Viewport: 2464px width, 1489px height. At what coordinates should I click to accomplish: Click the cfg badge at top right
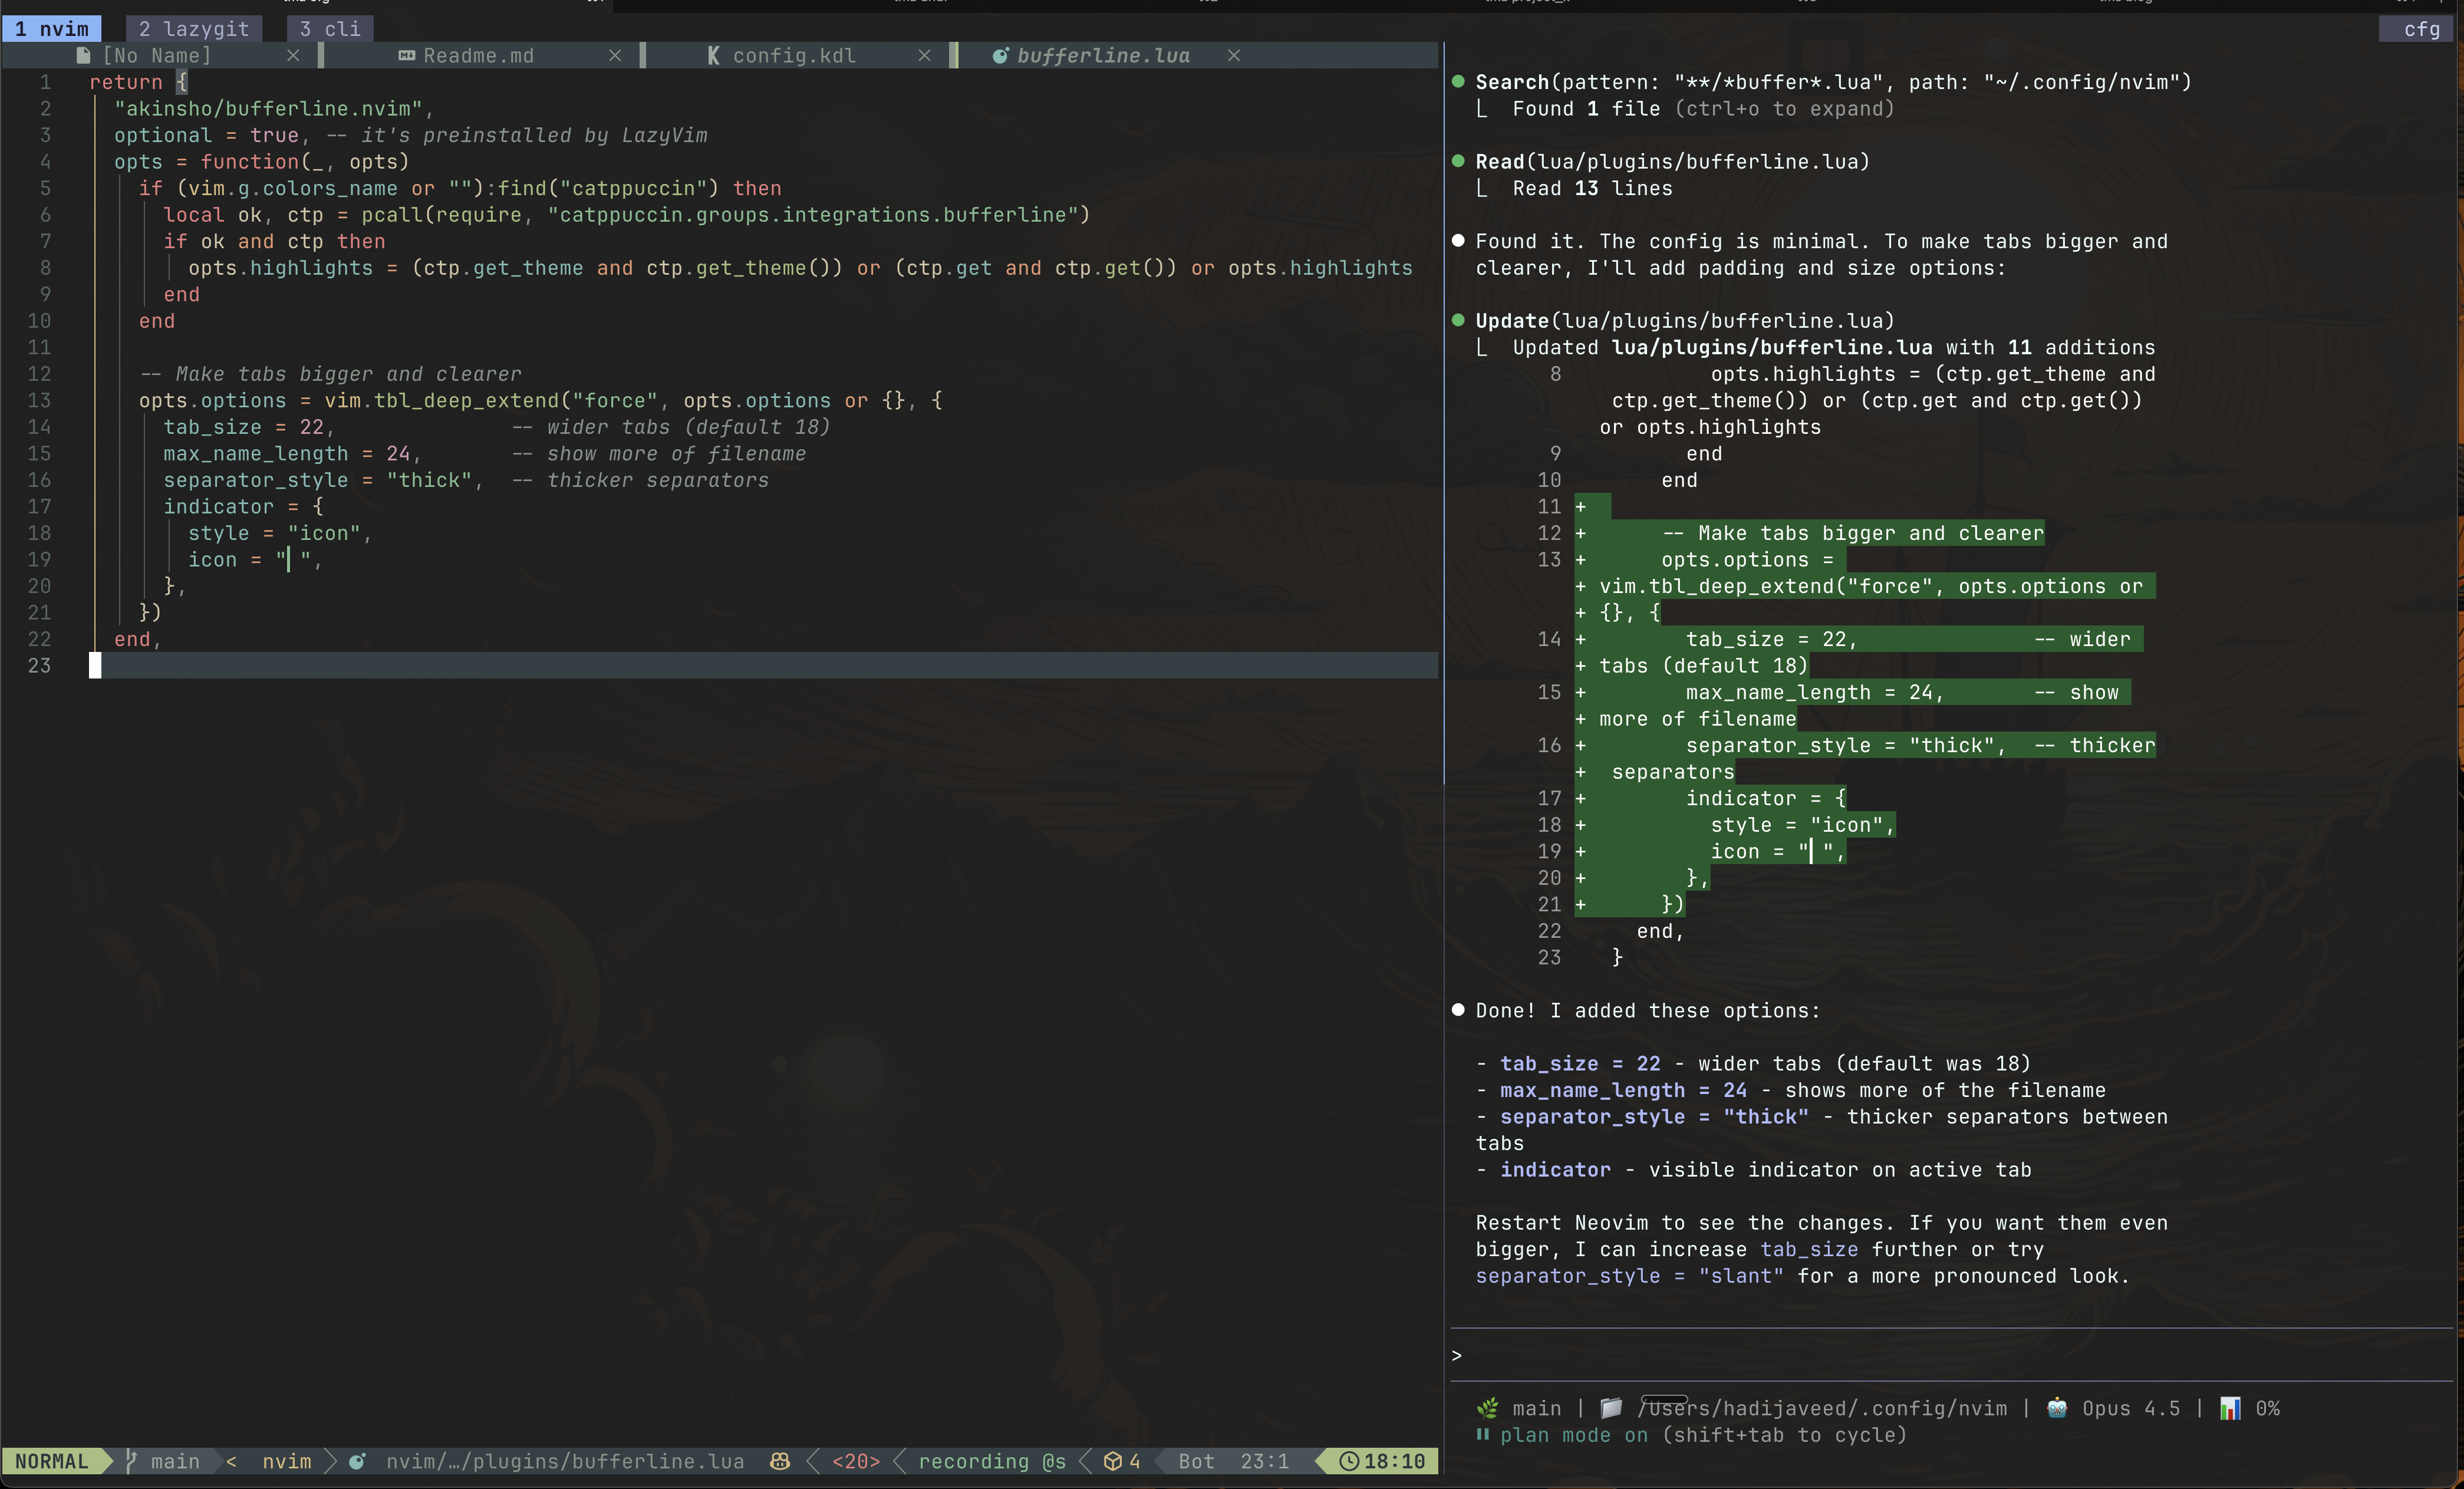tap(2419, 29)
